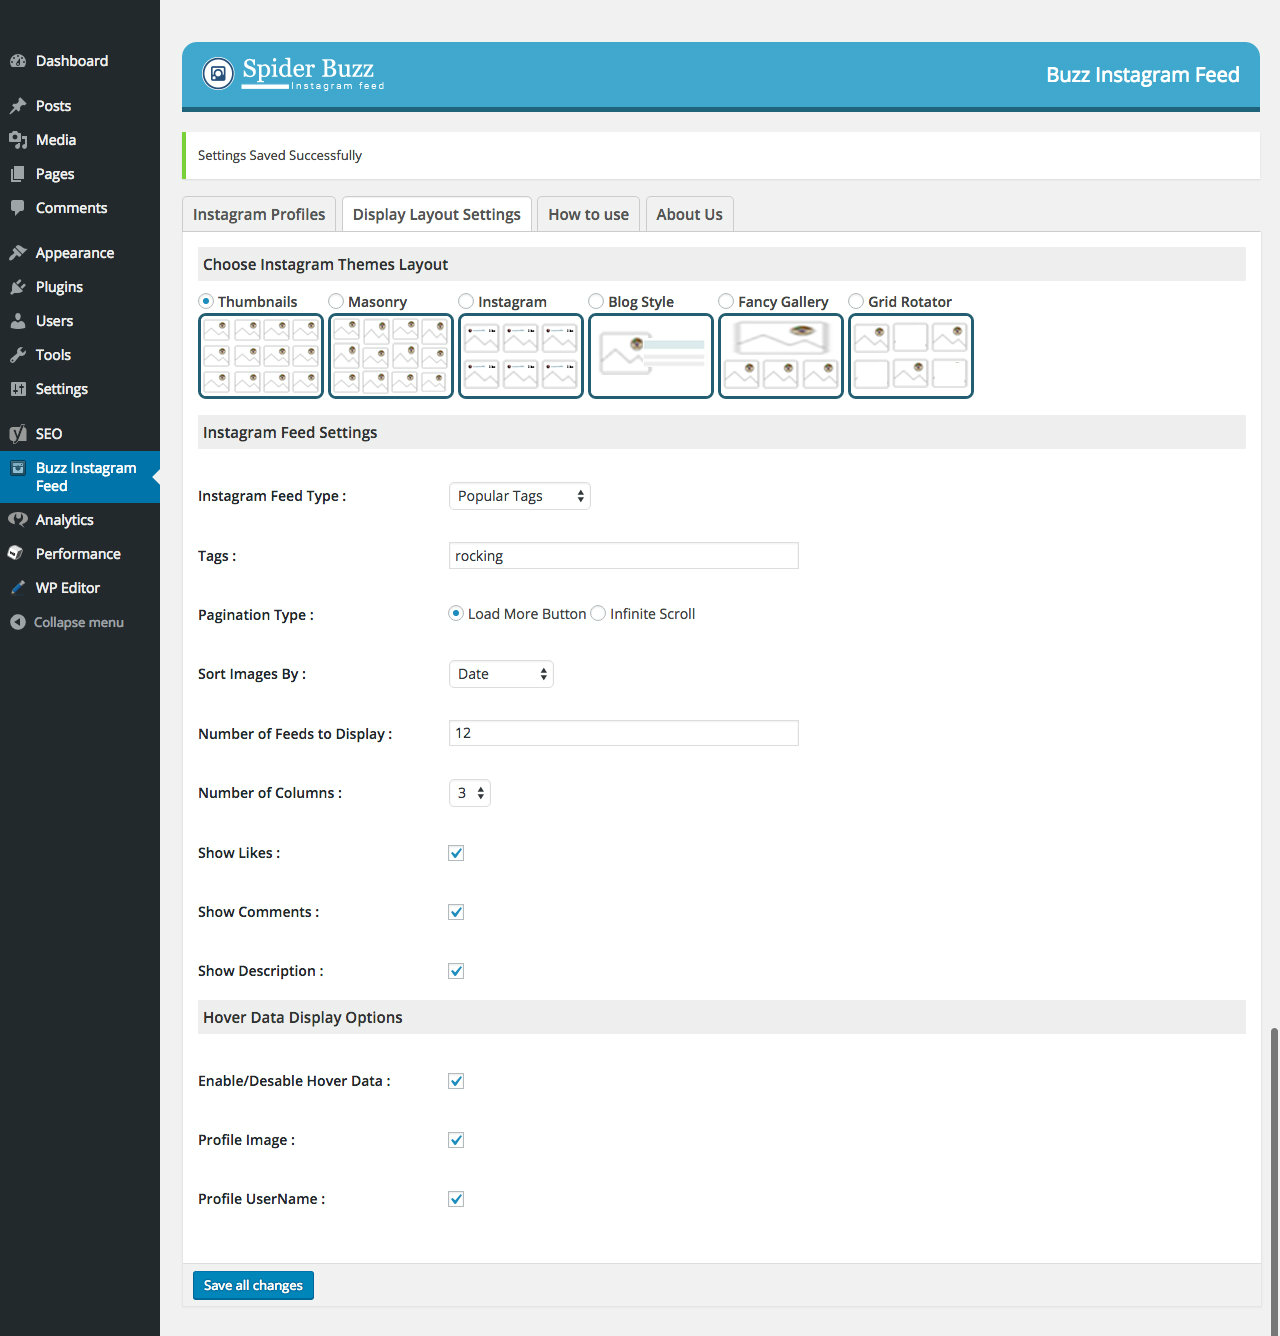Switch to the Instagram Profiles tab
Viewport: 1280px width, 1336px height.
[259, 214]
